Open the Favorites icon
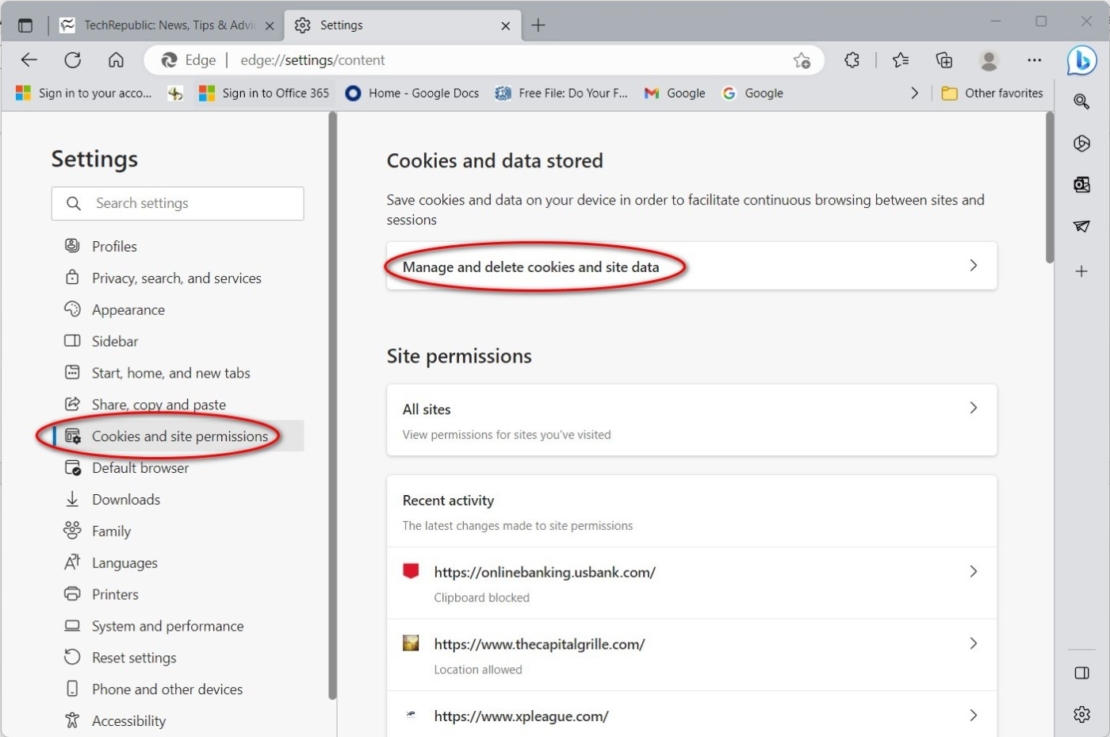 click(x=899, y=60)
